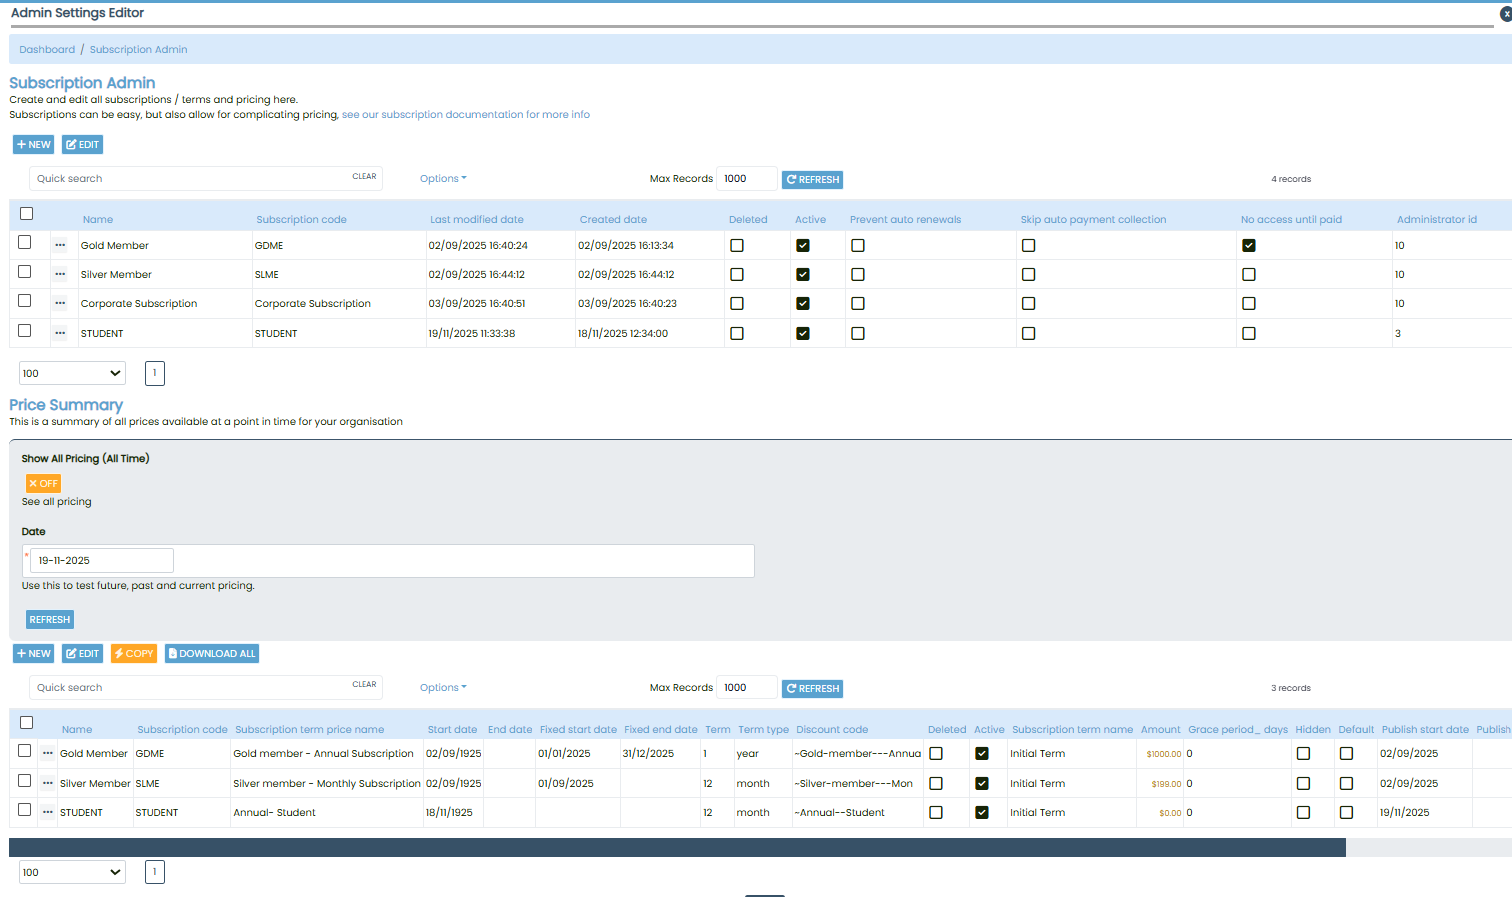The width and height of the screenshot is (1512, 897).
Task: Open the subscription documentation link
Action: [x=465, y=115]
